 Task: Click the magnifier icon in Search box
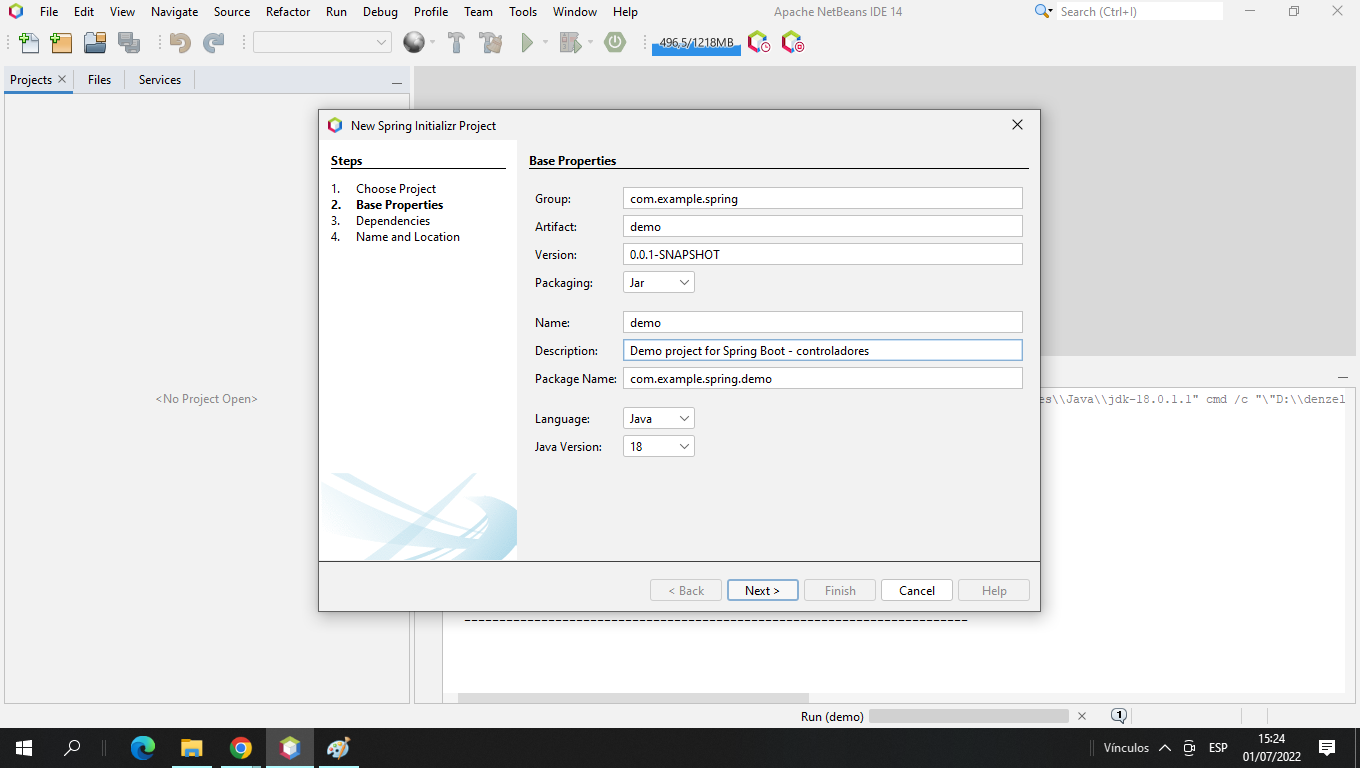coord(1043,11)
